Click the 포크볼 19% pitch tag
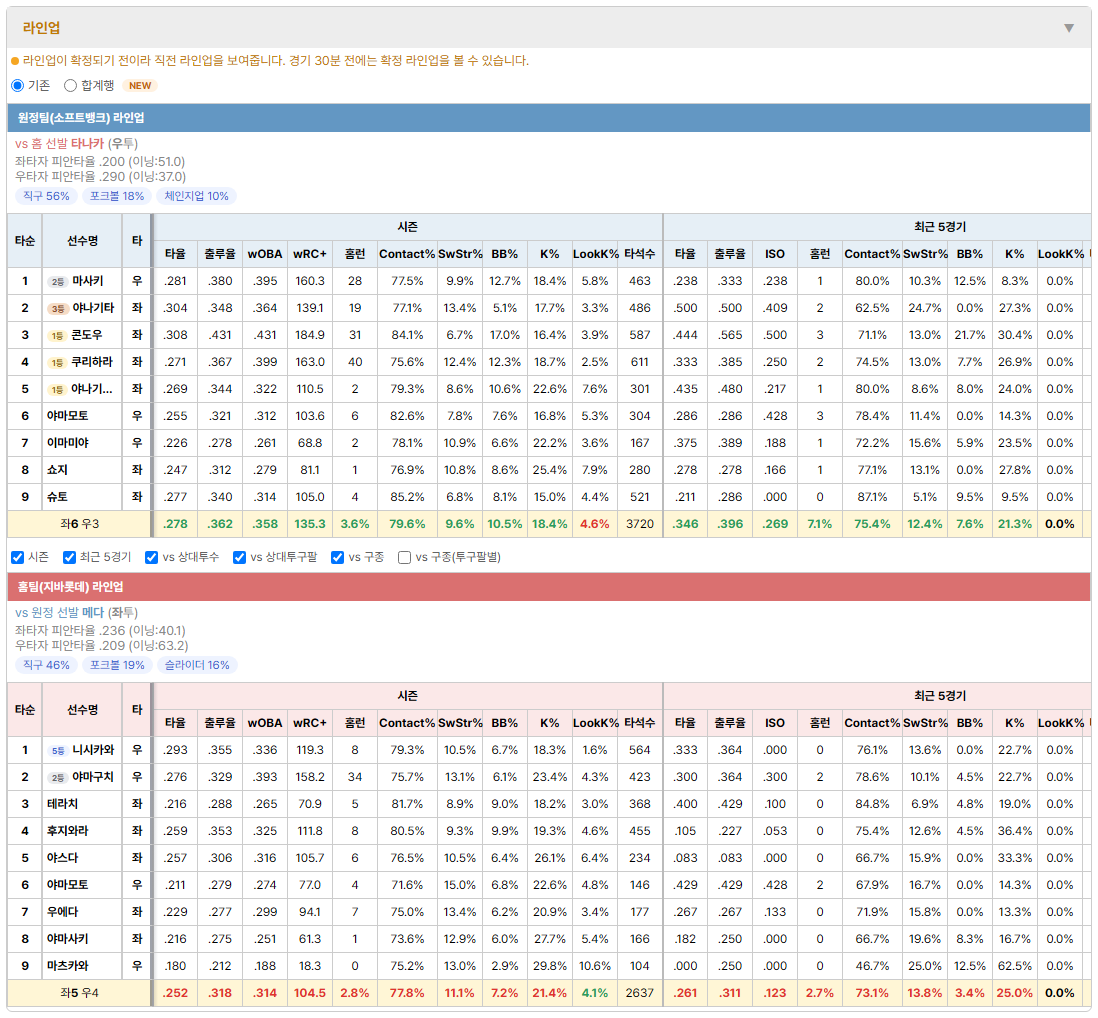 pos(117,665)
